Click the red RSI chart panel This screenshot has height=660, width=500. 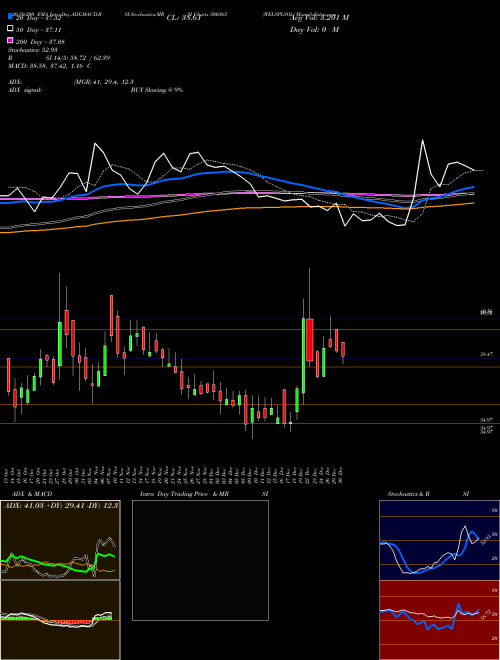[439, 620]
